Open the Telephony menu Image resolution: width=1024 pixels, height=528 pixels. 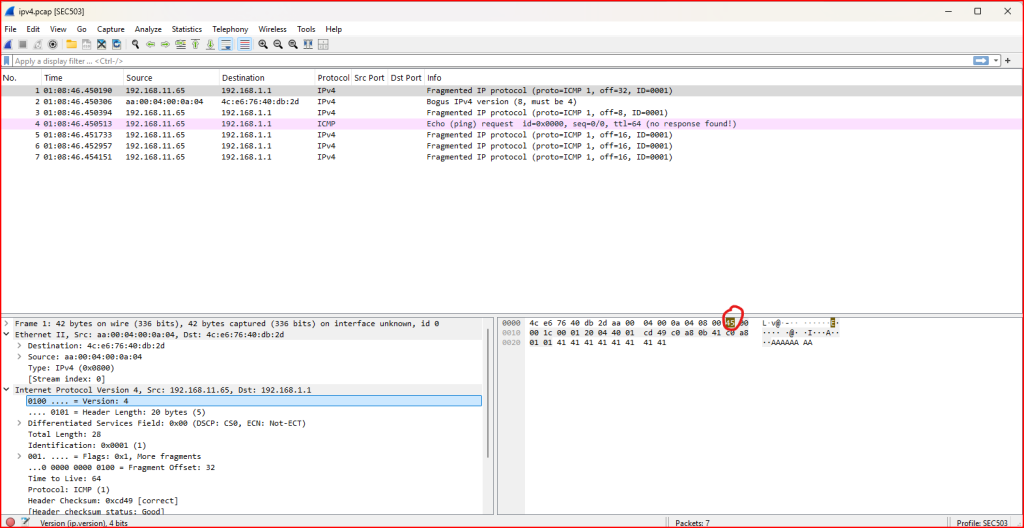pos(231,29)
